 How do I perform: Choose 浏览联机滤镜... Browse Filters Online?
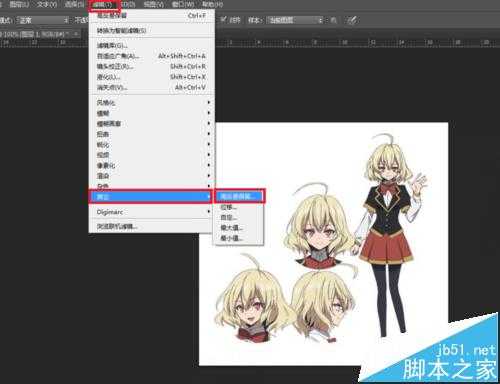(152, 227)
